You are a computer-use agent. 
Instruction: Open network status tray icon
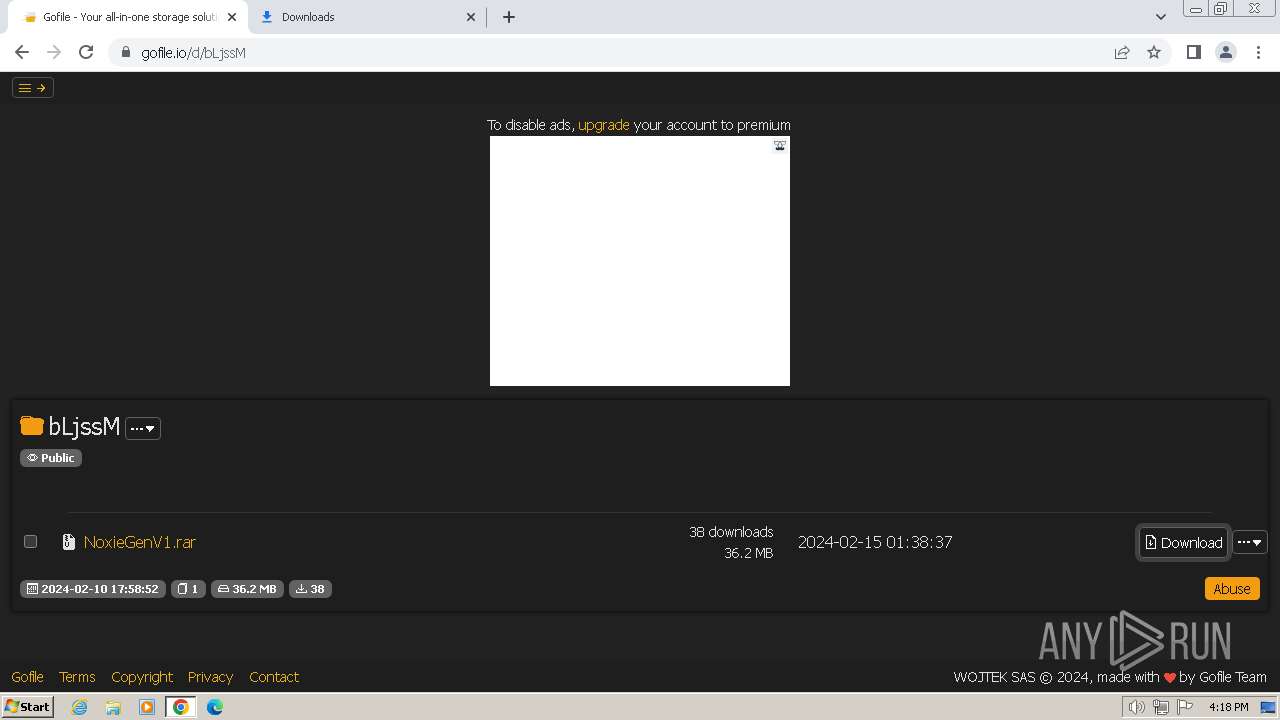[x=1161, y=707]
